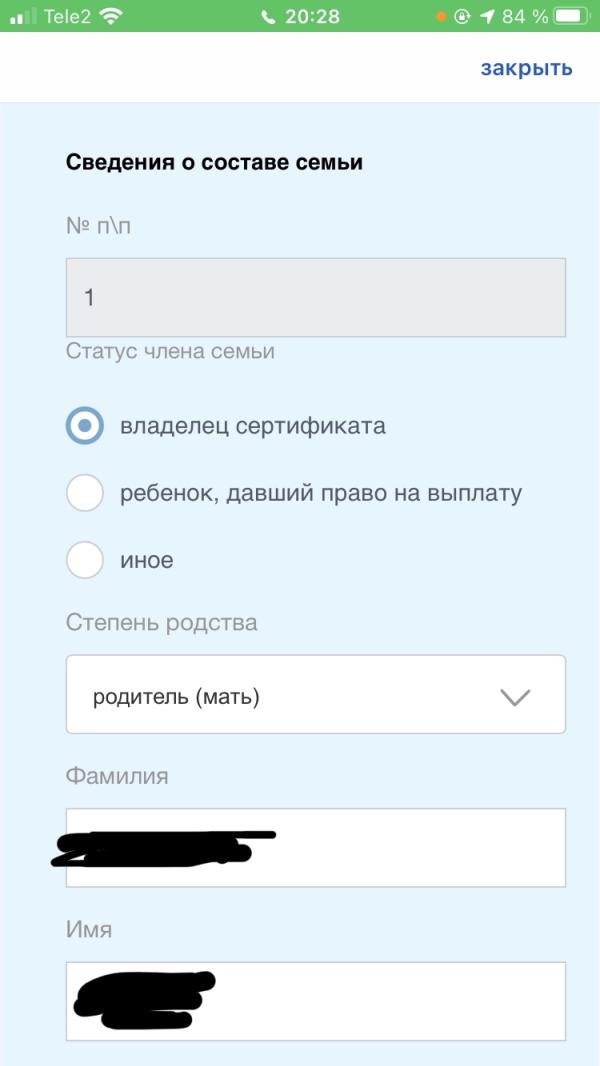This screenshot has height=1066, width=600.
Task: Select the иное radio option
Action: 85,560
